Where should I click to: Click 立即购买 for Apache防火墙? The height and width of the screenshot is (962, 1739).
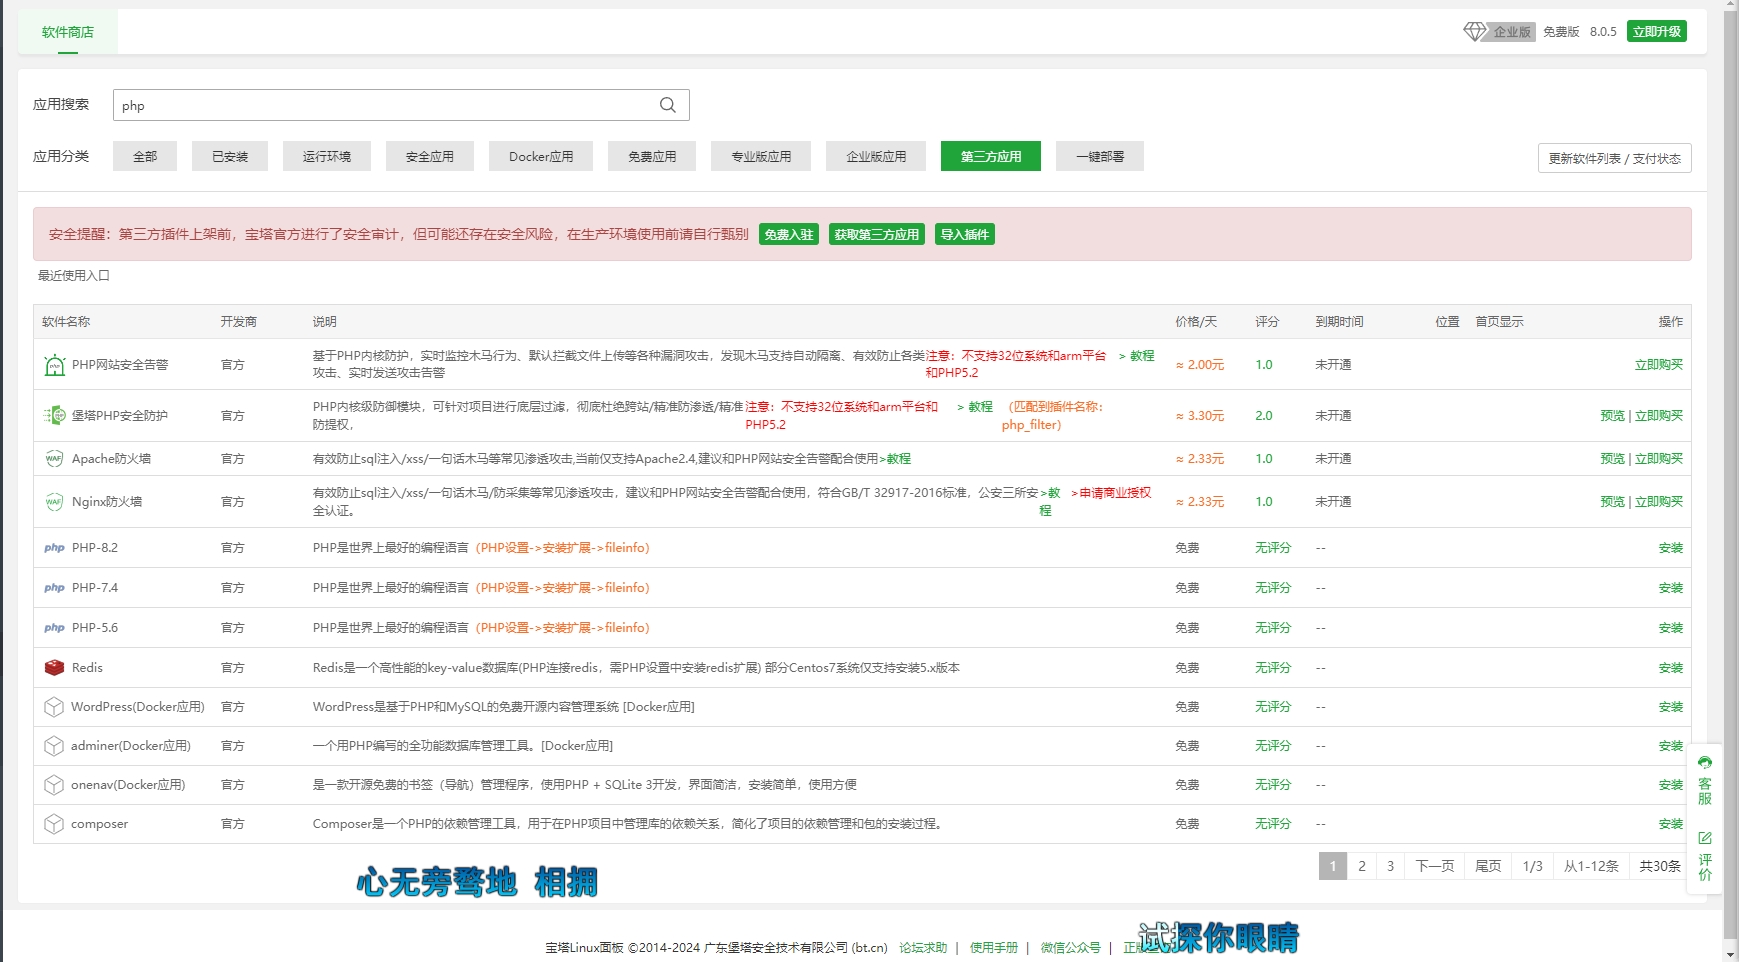click(x=1659, y=459)
